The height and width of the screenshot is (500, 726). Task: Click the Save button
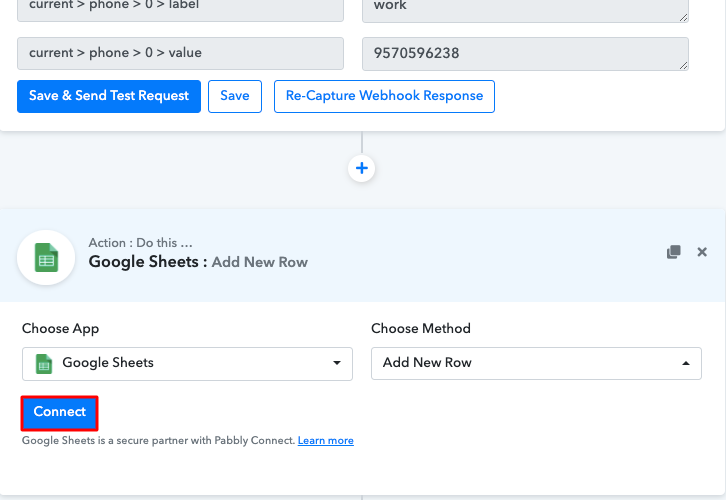(x=235, y=96)
